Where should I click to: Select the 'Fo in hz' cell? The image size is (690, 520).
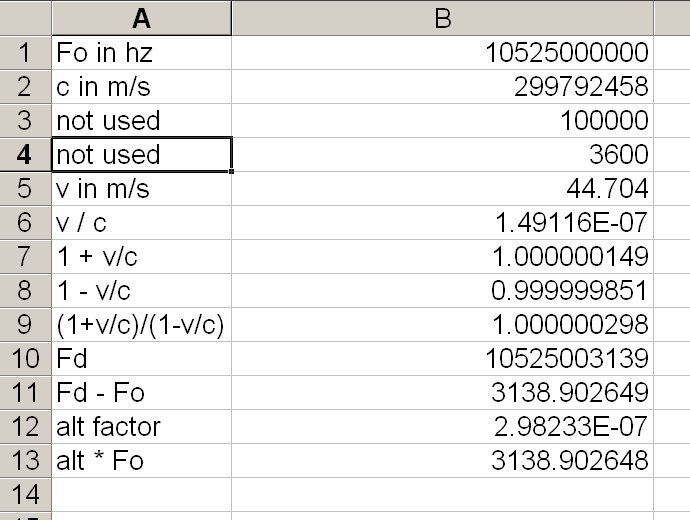[x=141, y=53]
